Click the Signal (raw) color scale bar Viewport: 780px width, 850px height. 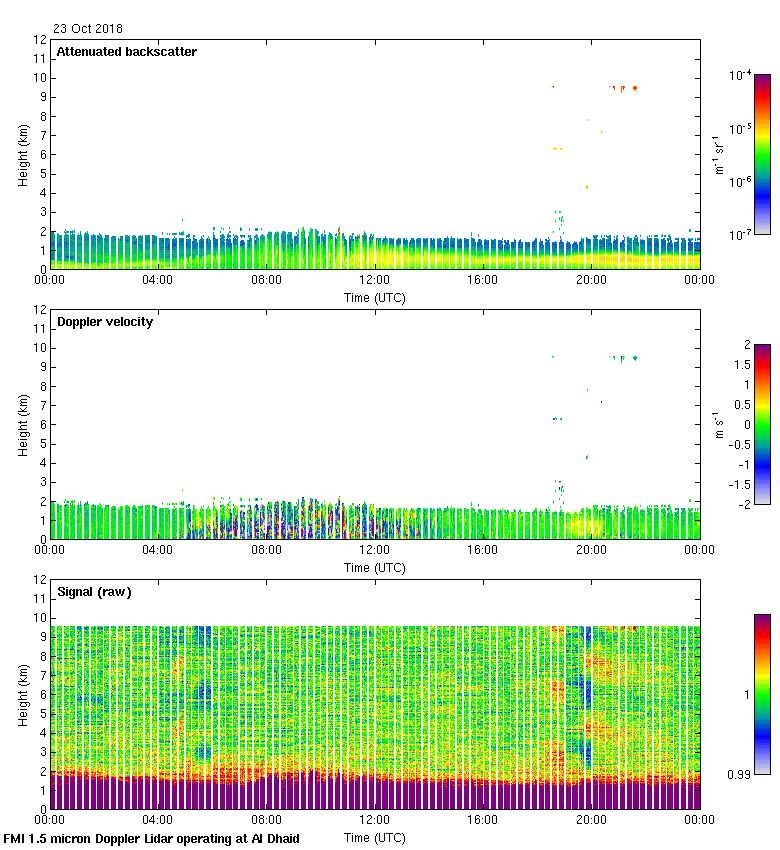point(762,693)
